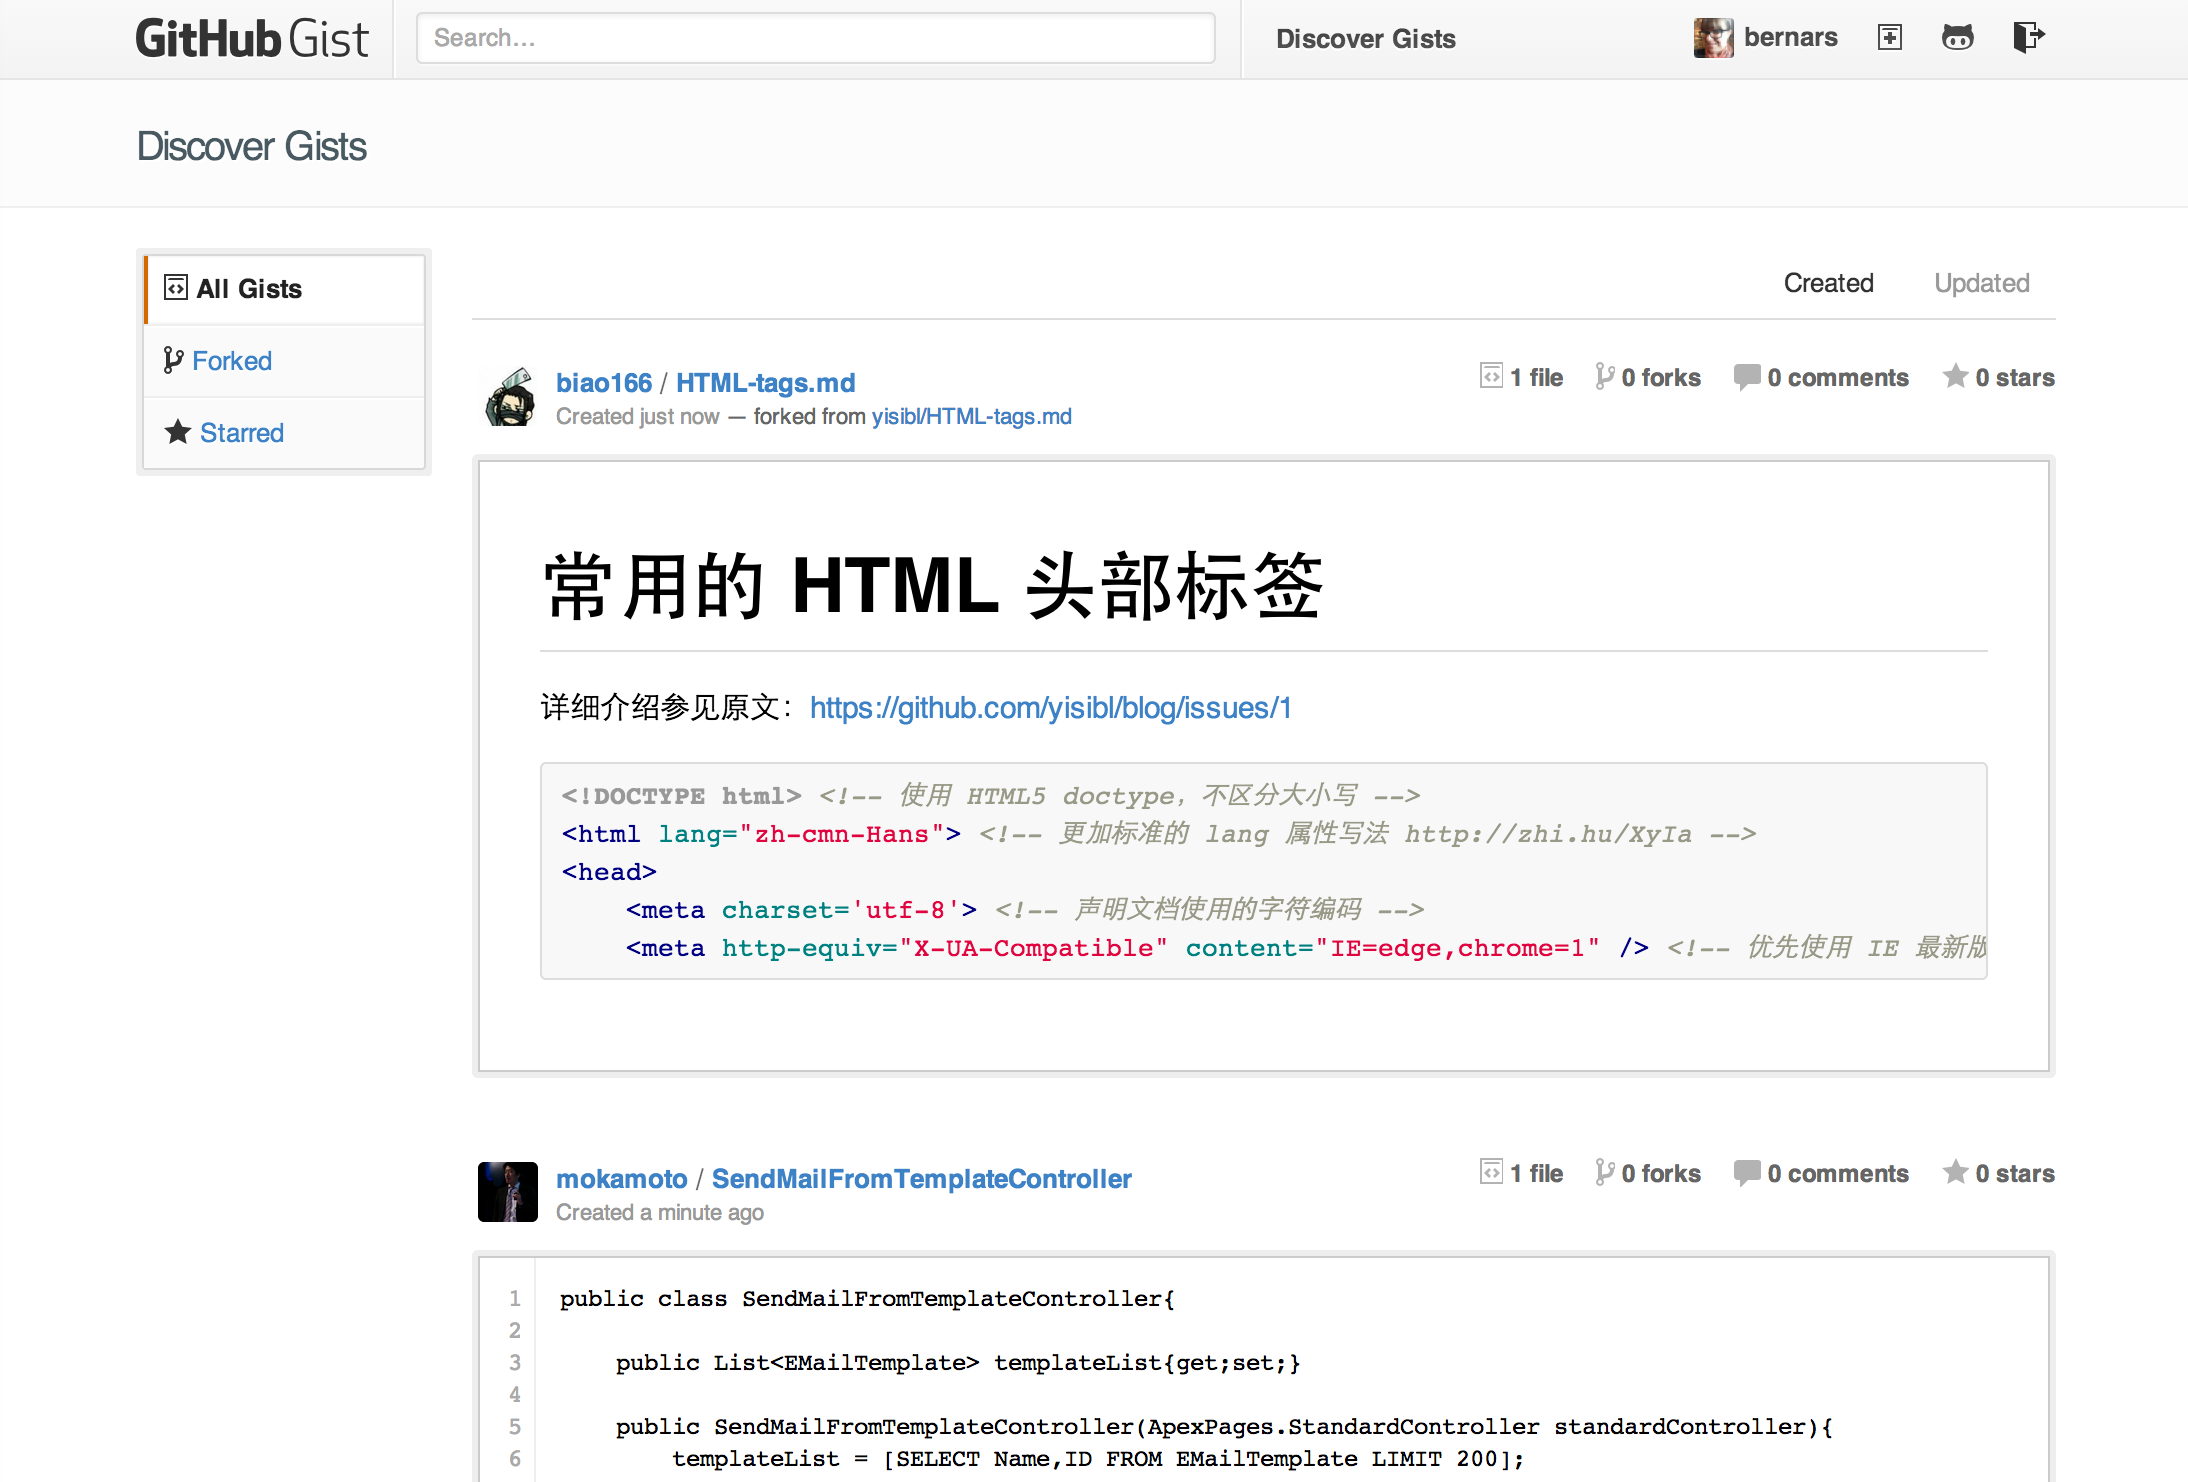This screenshot has width=2188, height=1482.
Task: Sort gists by Created
Action: (x=1828, y=283)
